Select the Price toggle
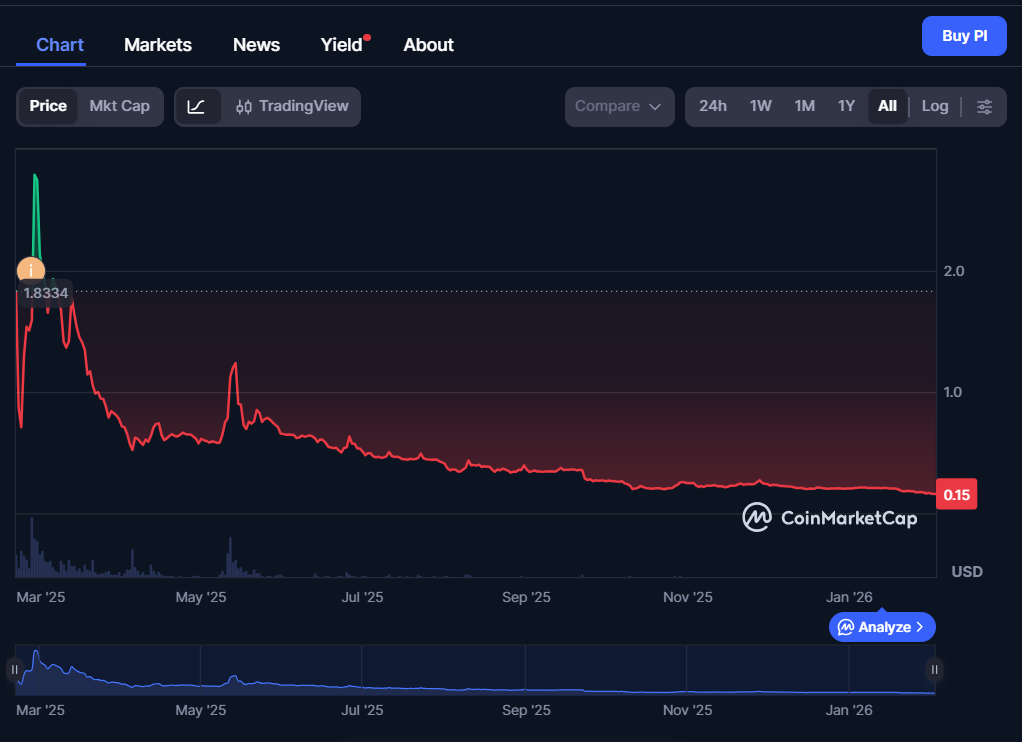 coord(48,105)
